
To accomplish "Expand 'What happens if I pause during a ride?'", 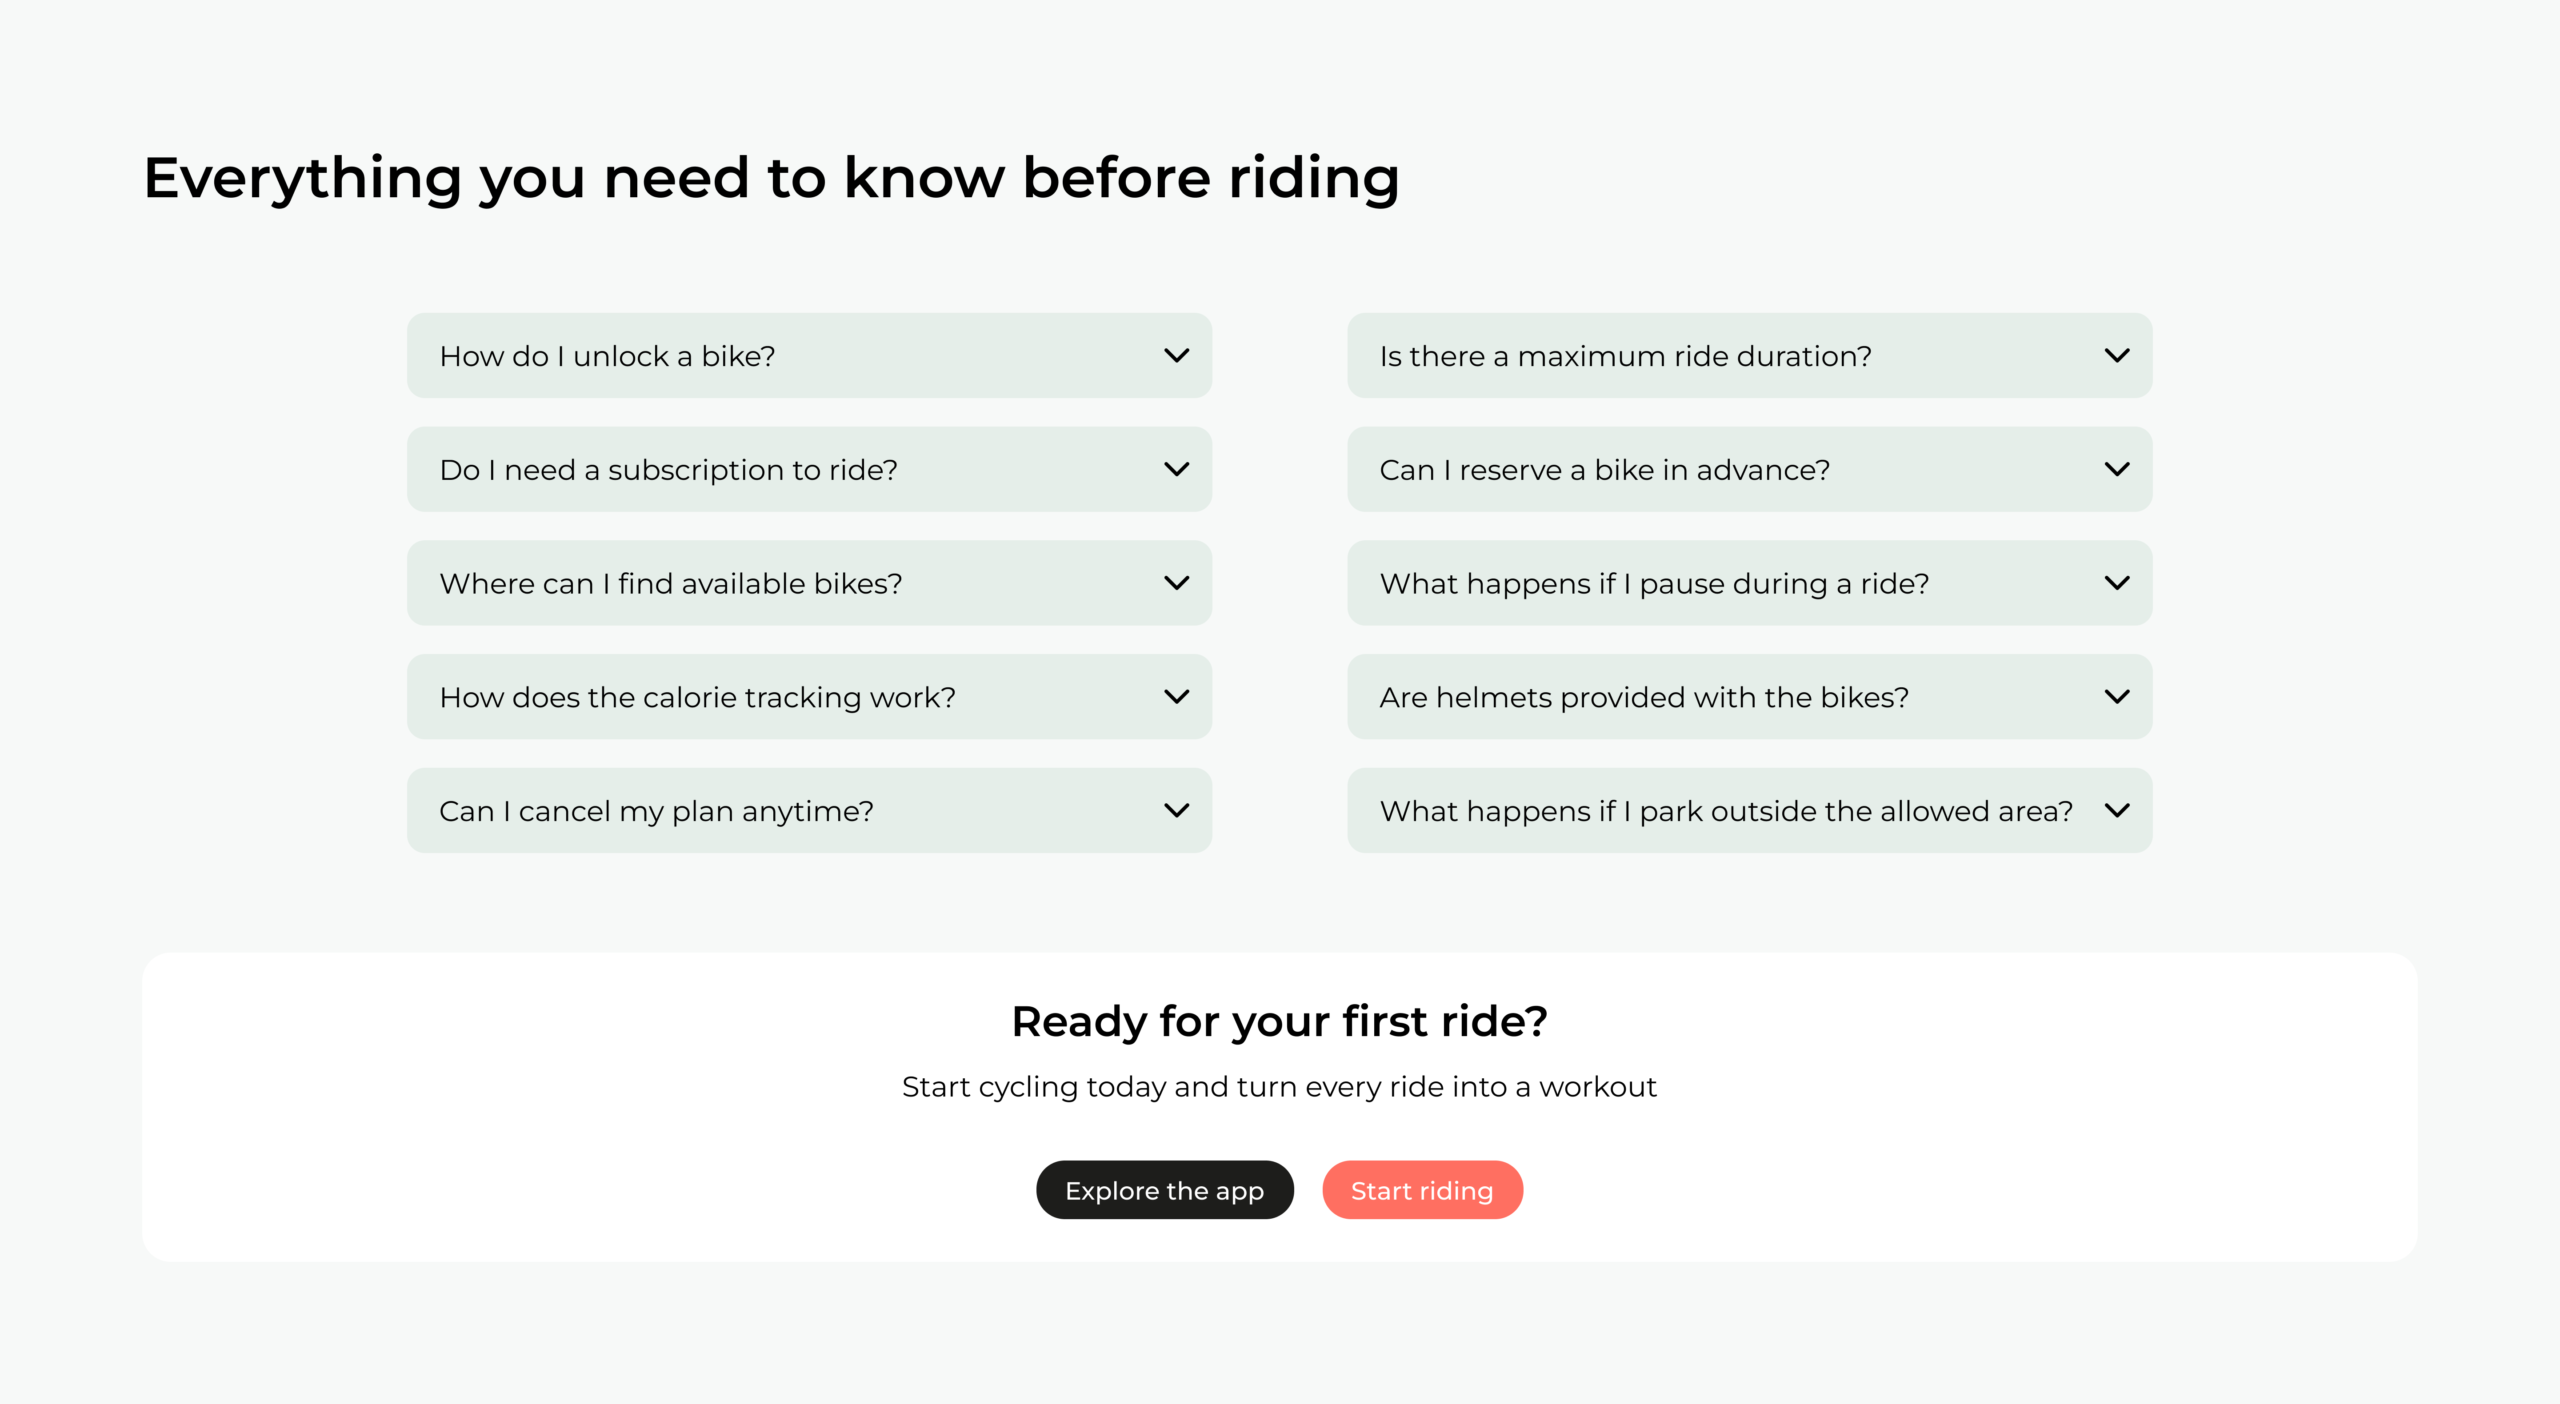I will (x=1654, y=584).
